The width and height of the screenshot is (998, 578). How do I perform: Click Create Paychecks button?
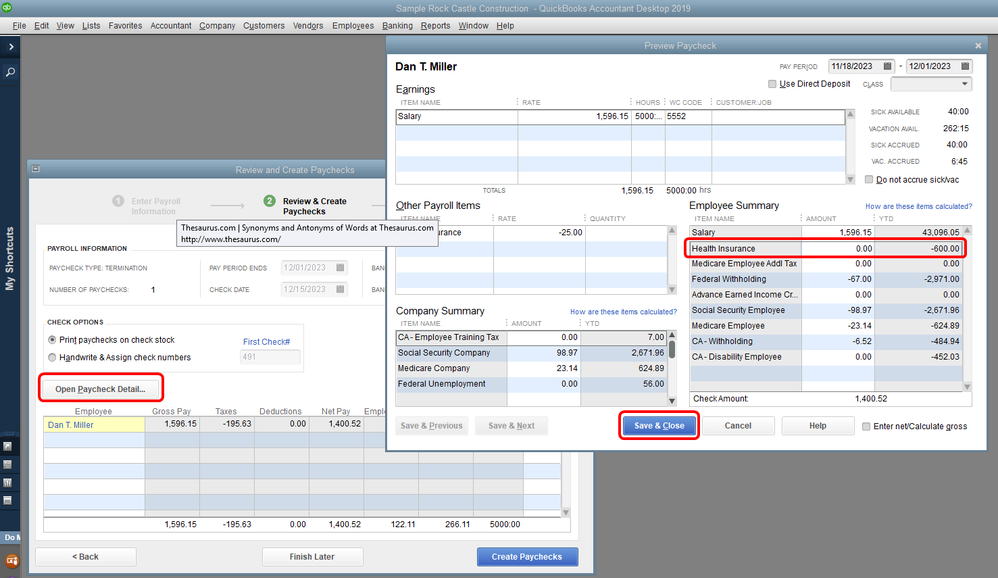coord(527,556)
